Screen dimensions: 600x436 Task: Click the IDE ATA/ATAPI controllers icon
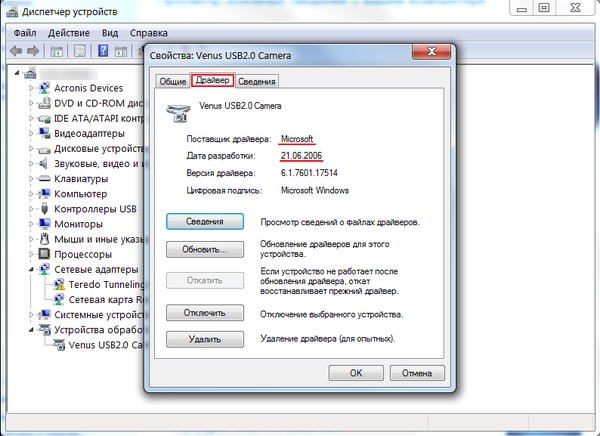pos(44,119)
